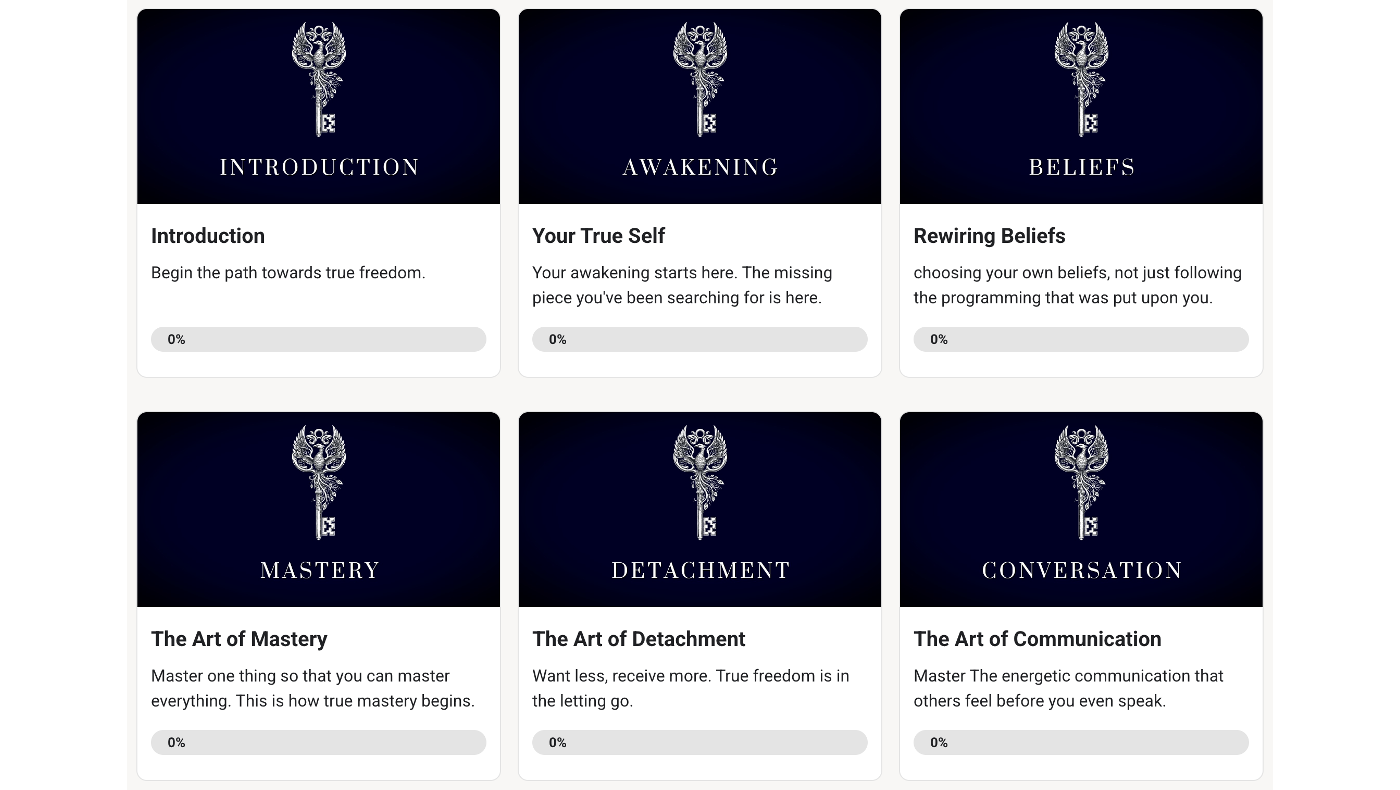Click The Art of Detachment progress bar
Image resolution: width=1400 pixels, height=790 pixels.
[700, 742]
